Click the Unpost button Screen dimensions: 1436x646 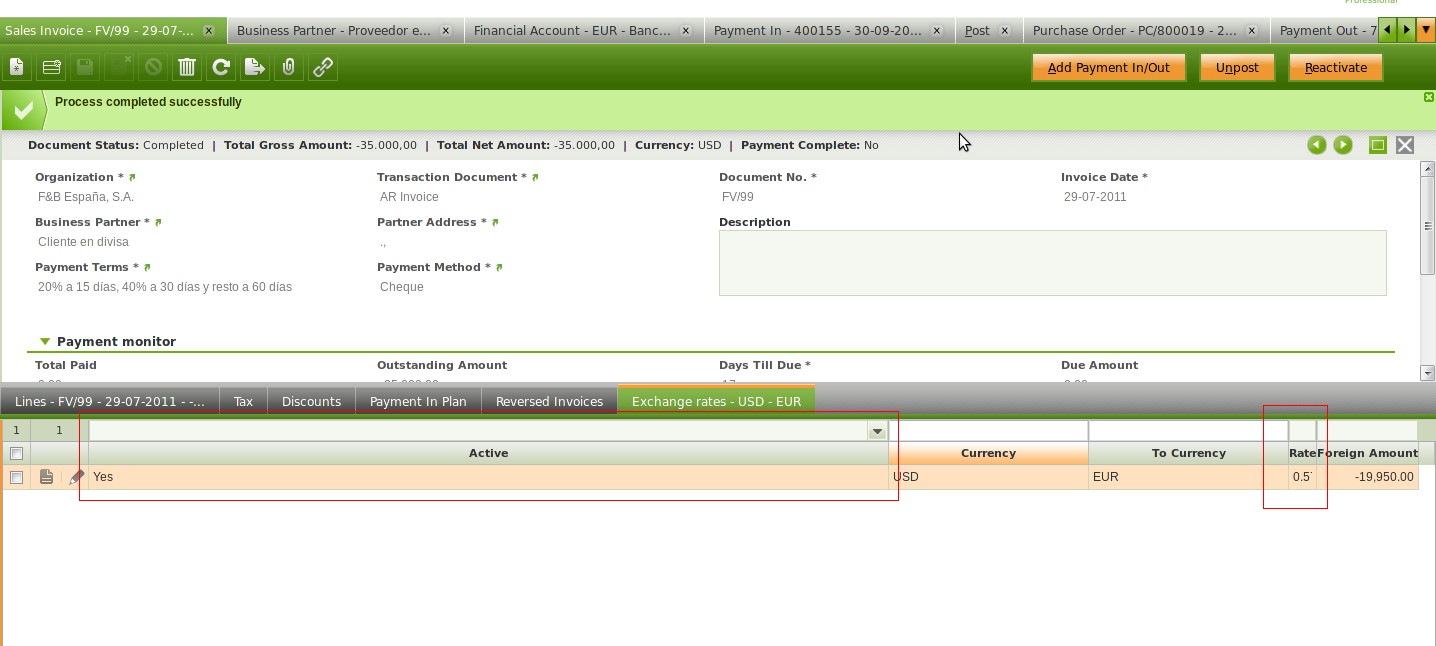1237,68
